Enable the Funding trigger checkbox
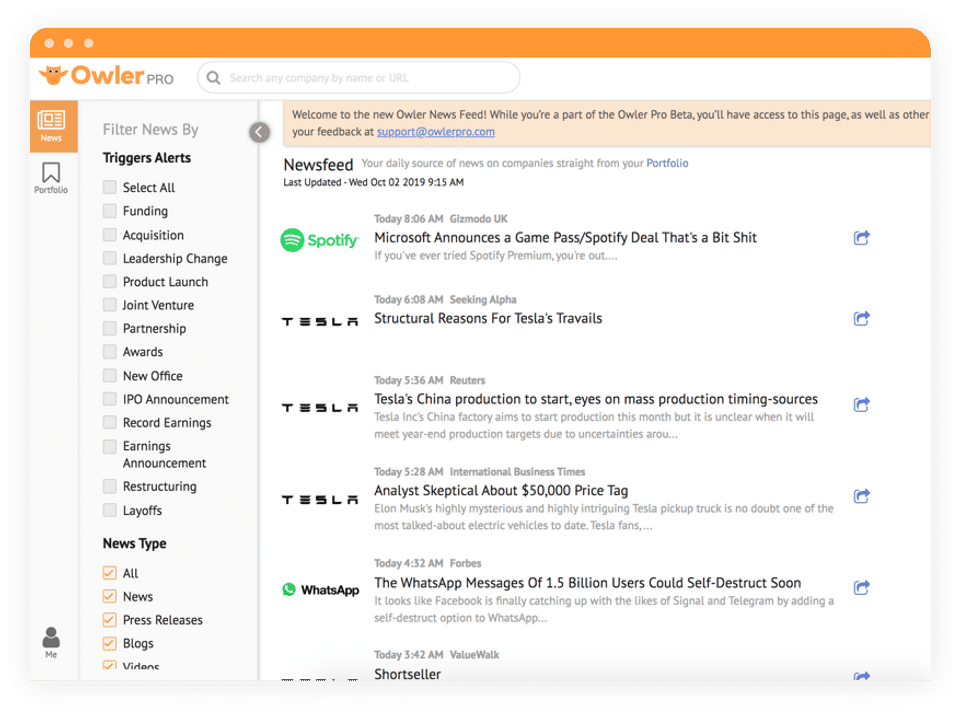The width and height of the screenshot is (960, 712). pos(110,211)
